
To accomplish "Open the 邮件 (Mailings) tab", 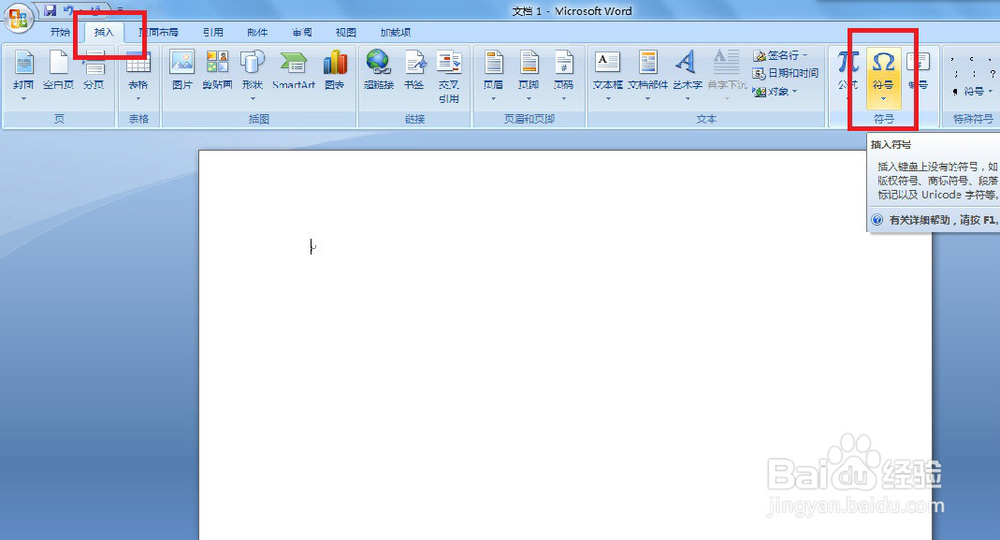I will (x=258, y=32).
